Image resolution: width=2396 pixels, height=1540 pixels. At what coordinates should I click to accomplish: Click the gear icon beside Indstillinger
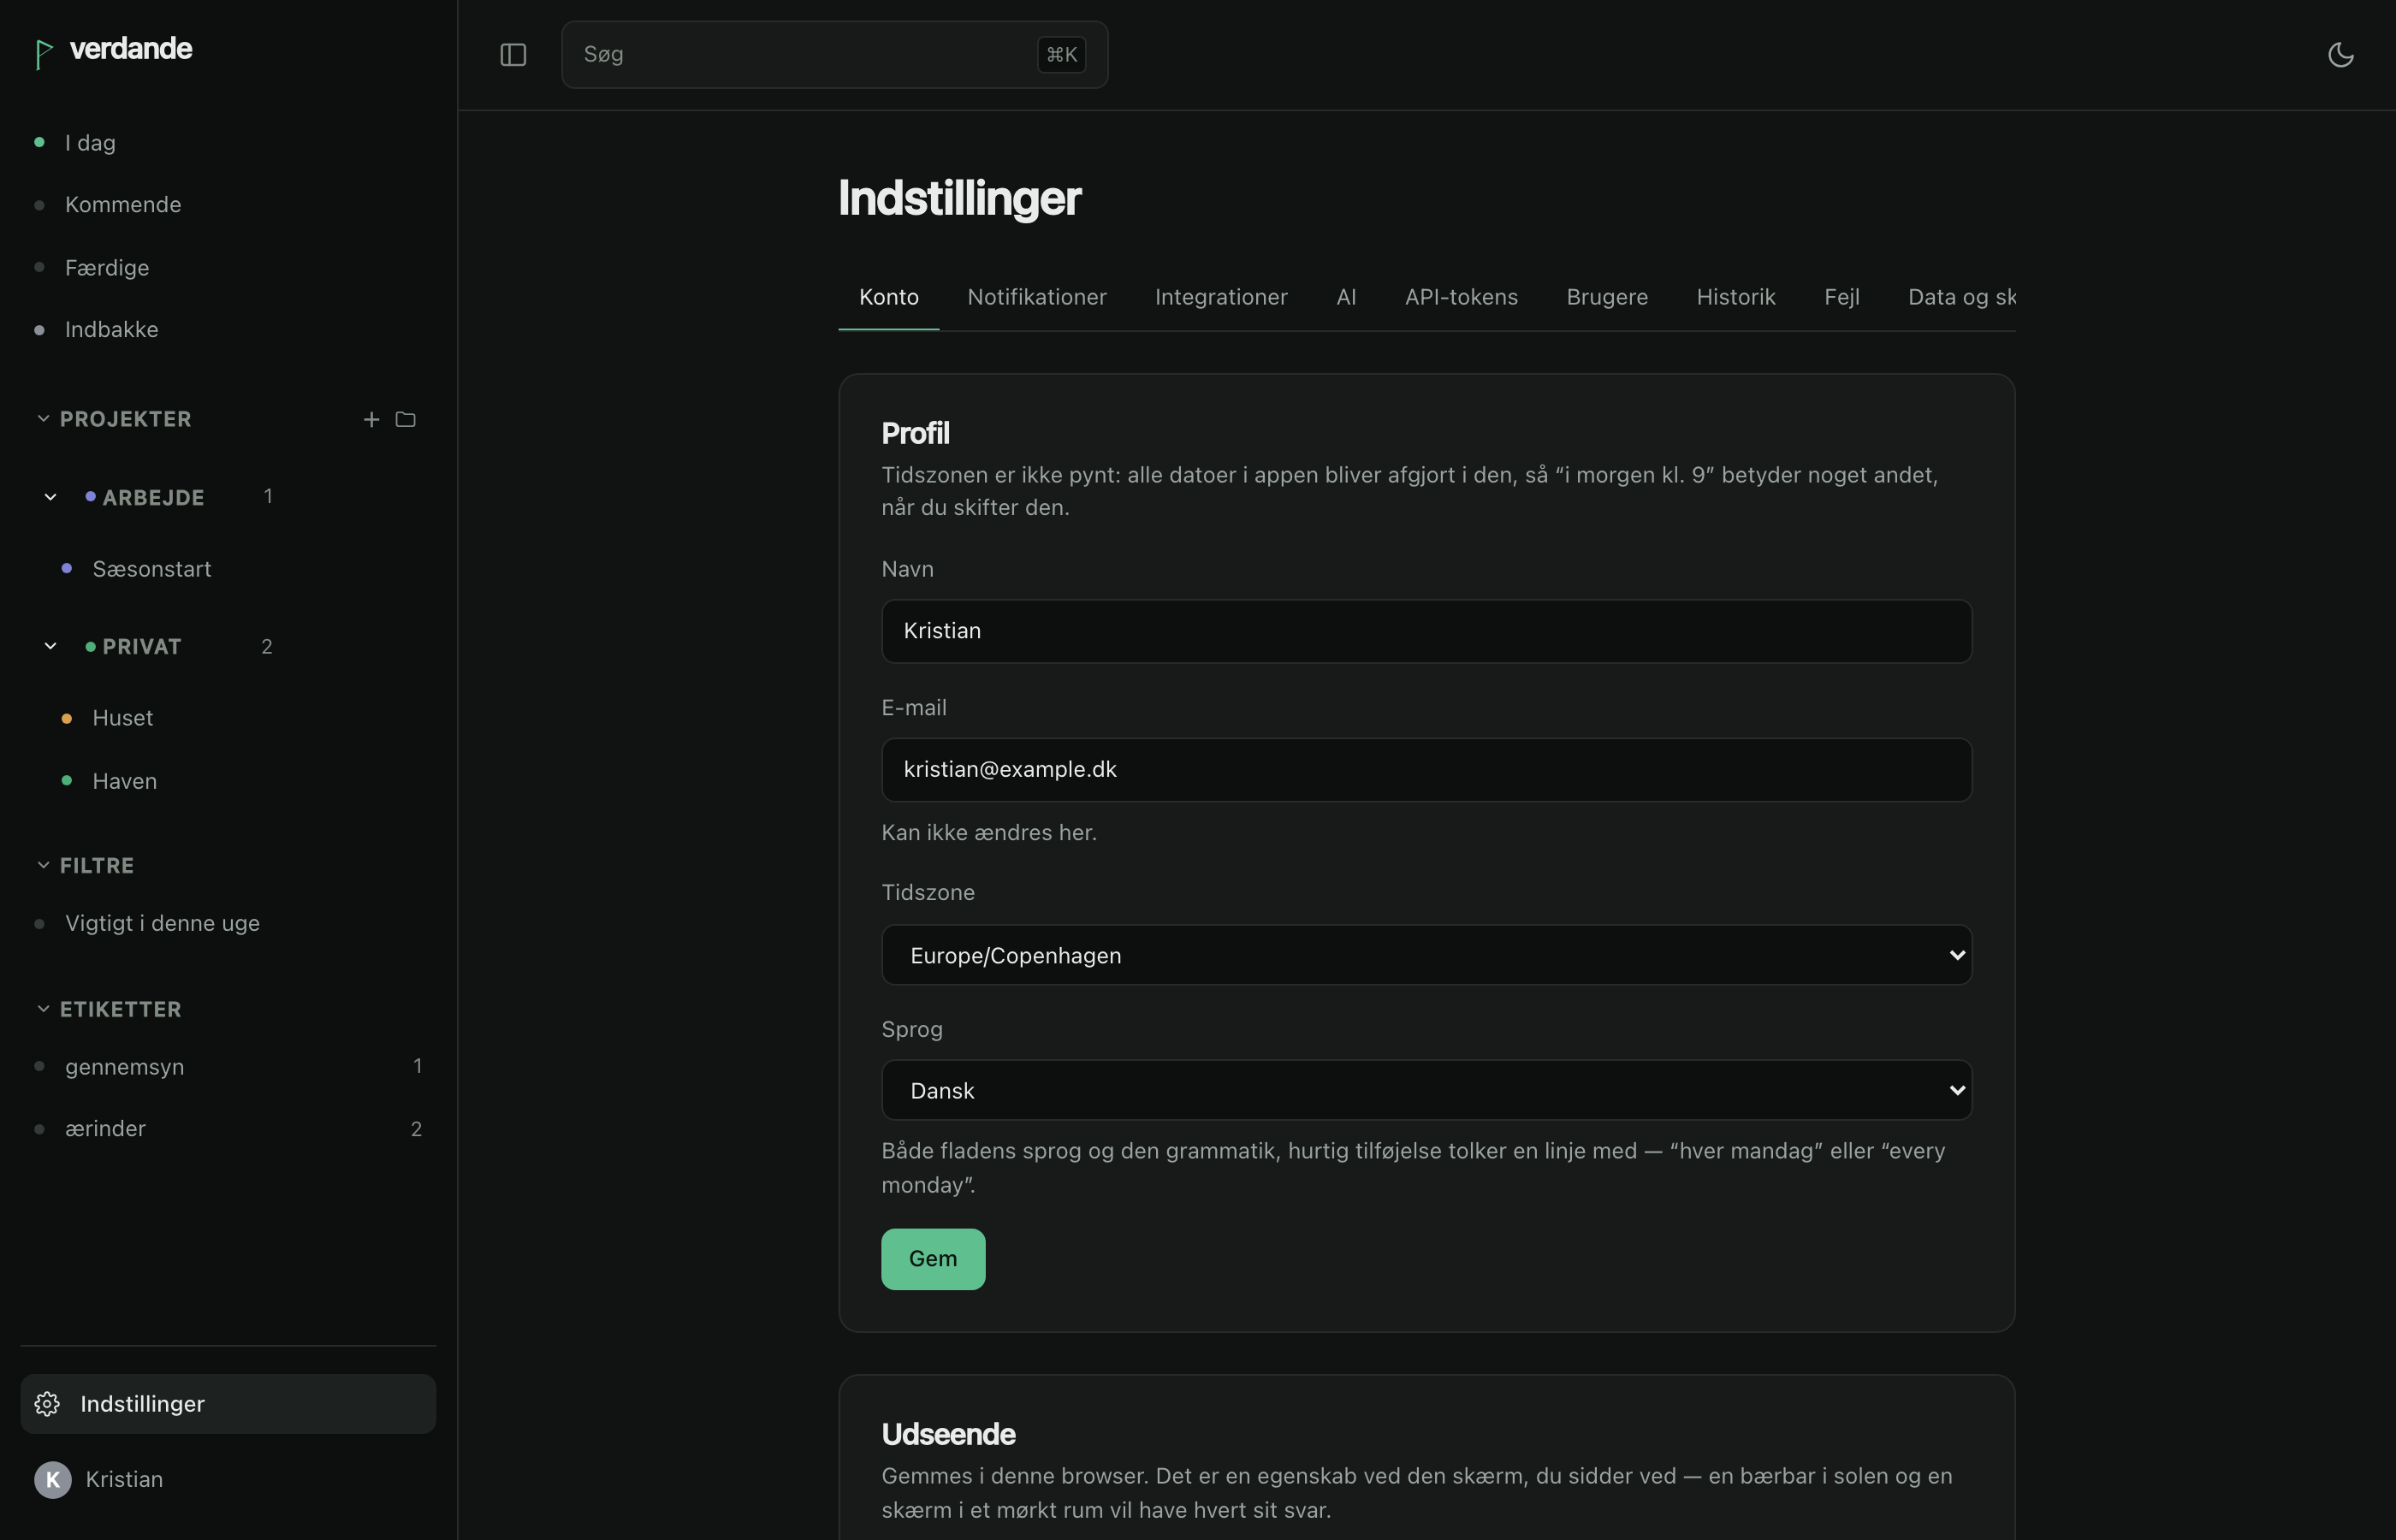click(x=47, y=1404)
